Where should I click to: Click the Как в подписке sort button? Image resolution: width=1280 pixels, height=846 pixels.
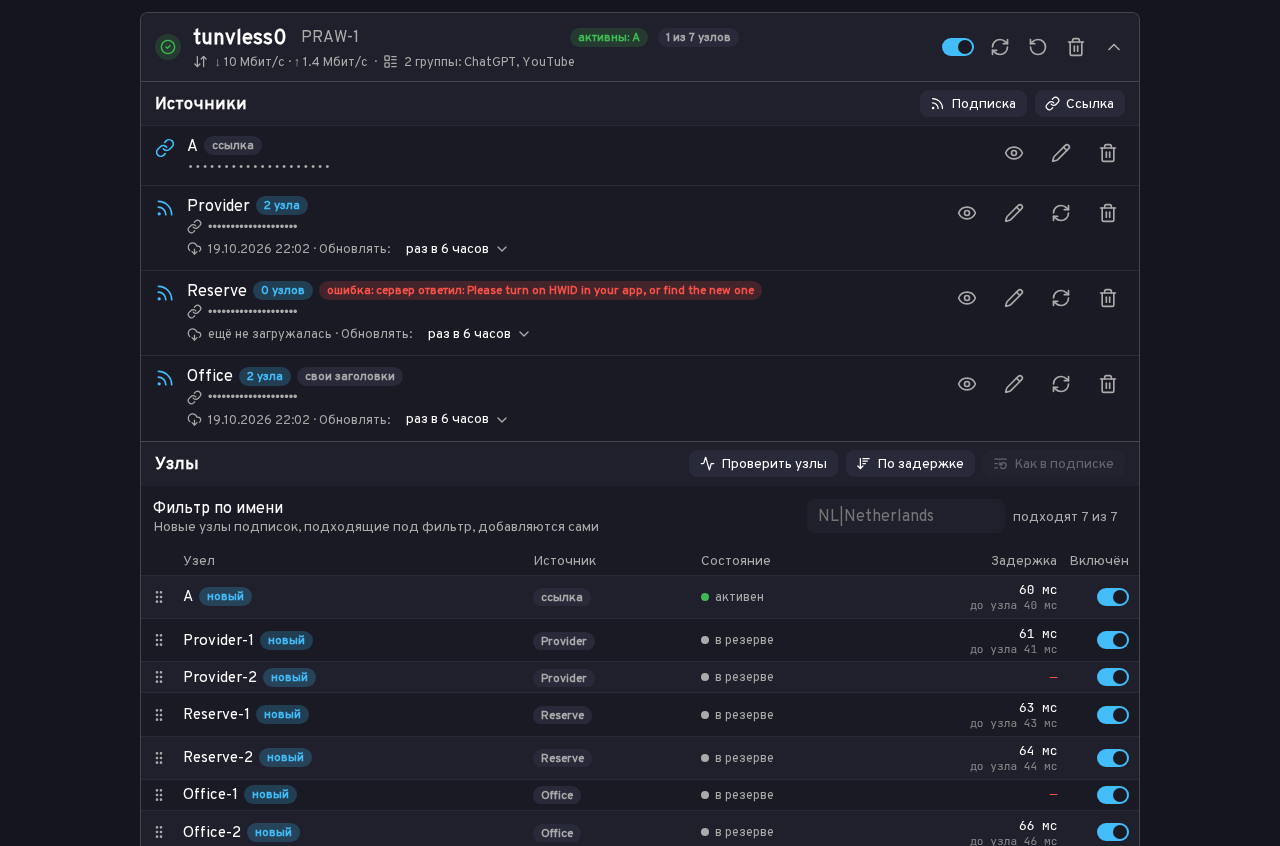pyautogui.click(x=1053, y=464)
